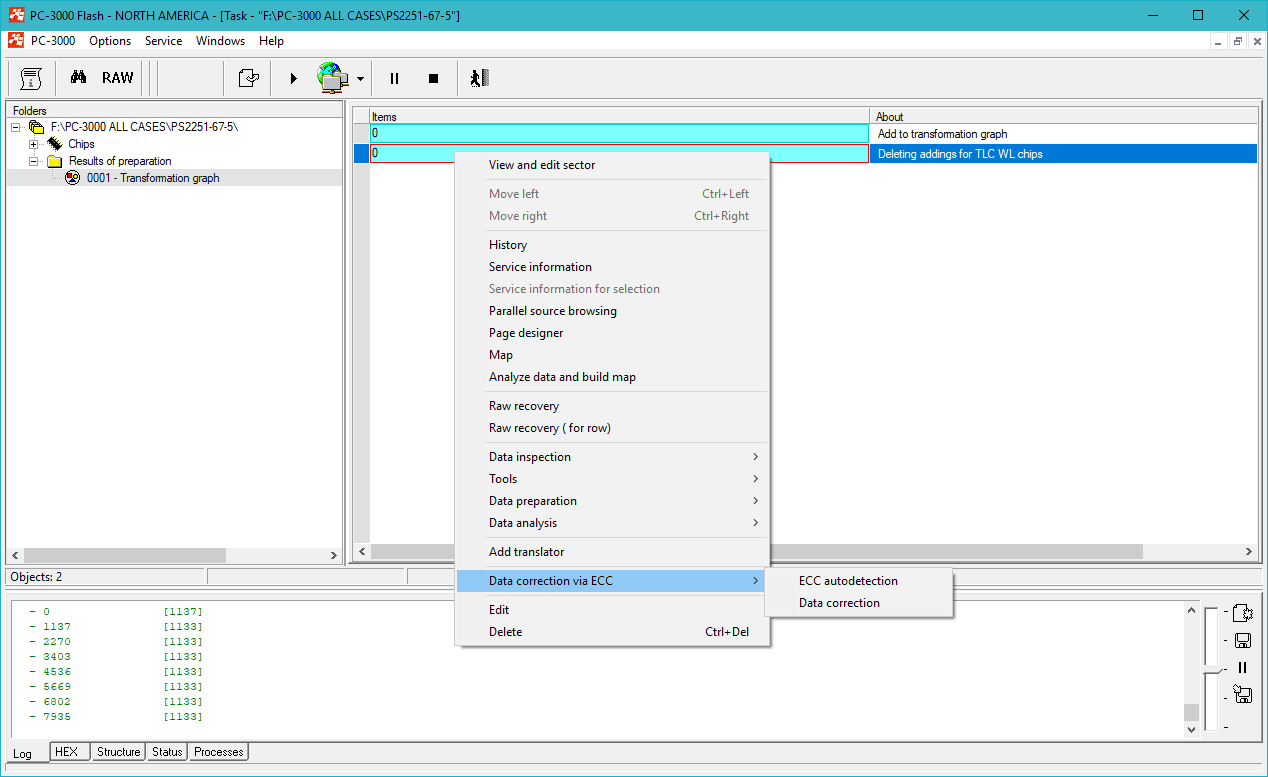
Task: Pause log output with the log pause icon
Action: point(1243,667)
